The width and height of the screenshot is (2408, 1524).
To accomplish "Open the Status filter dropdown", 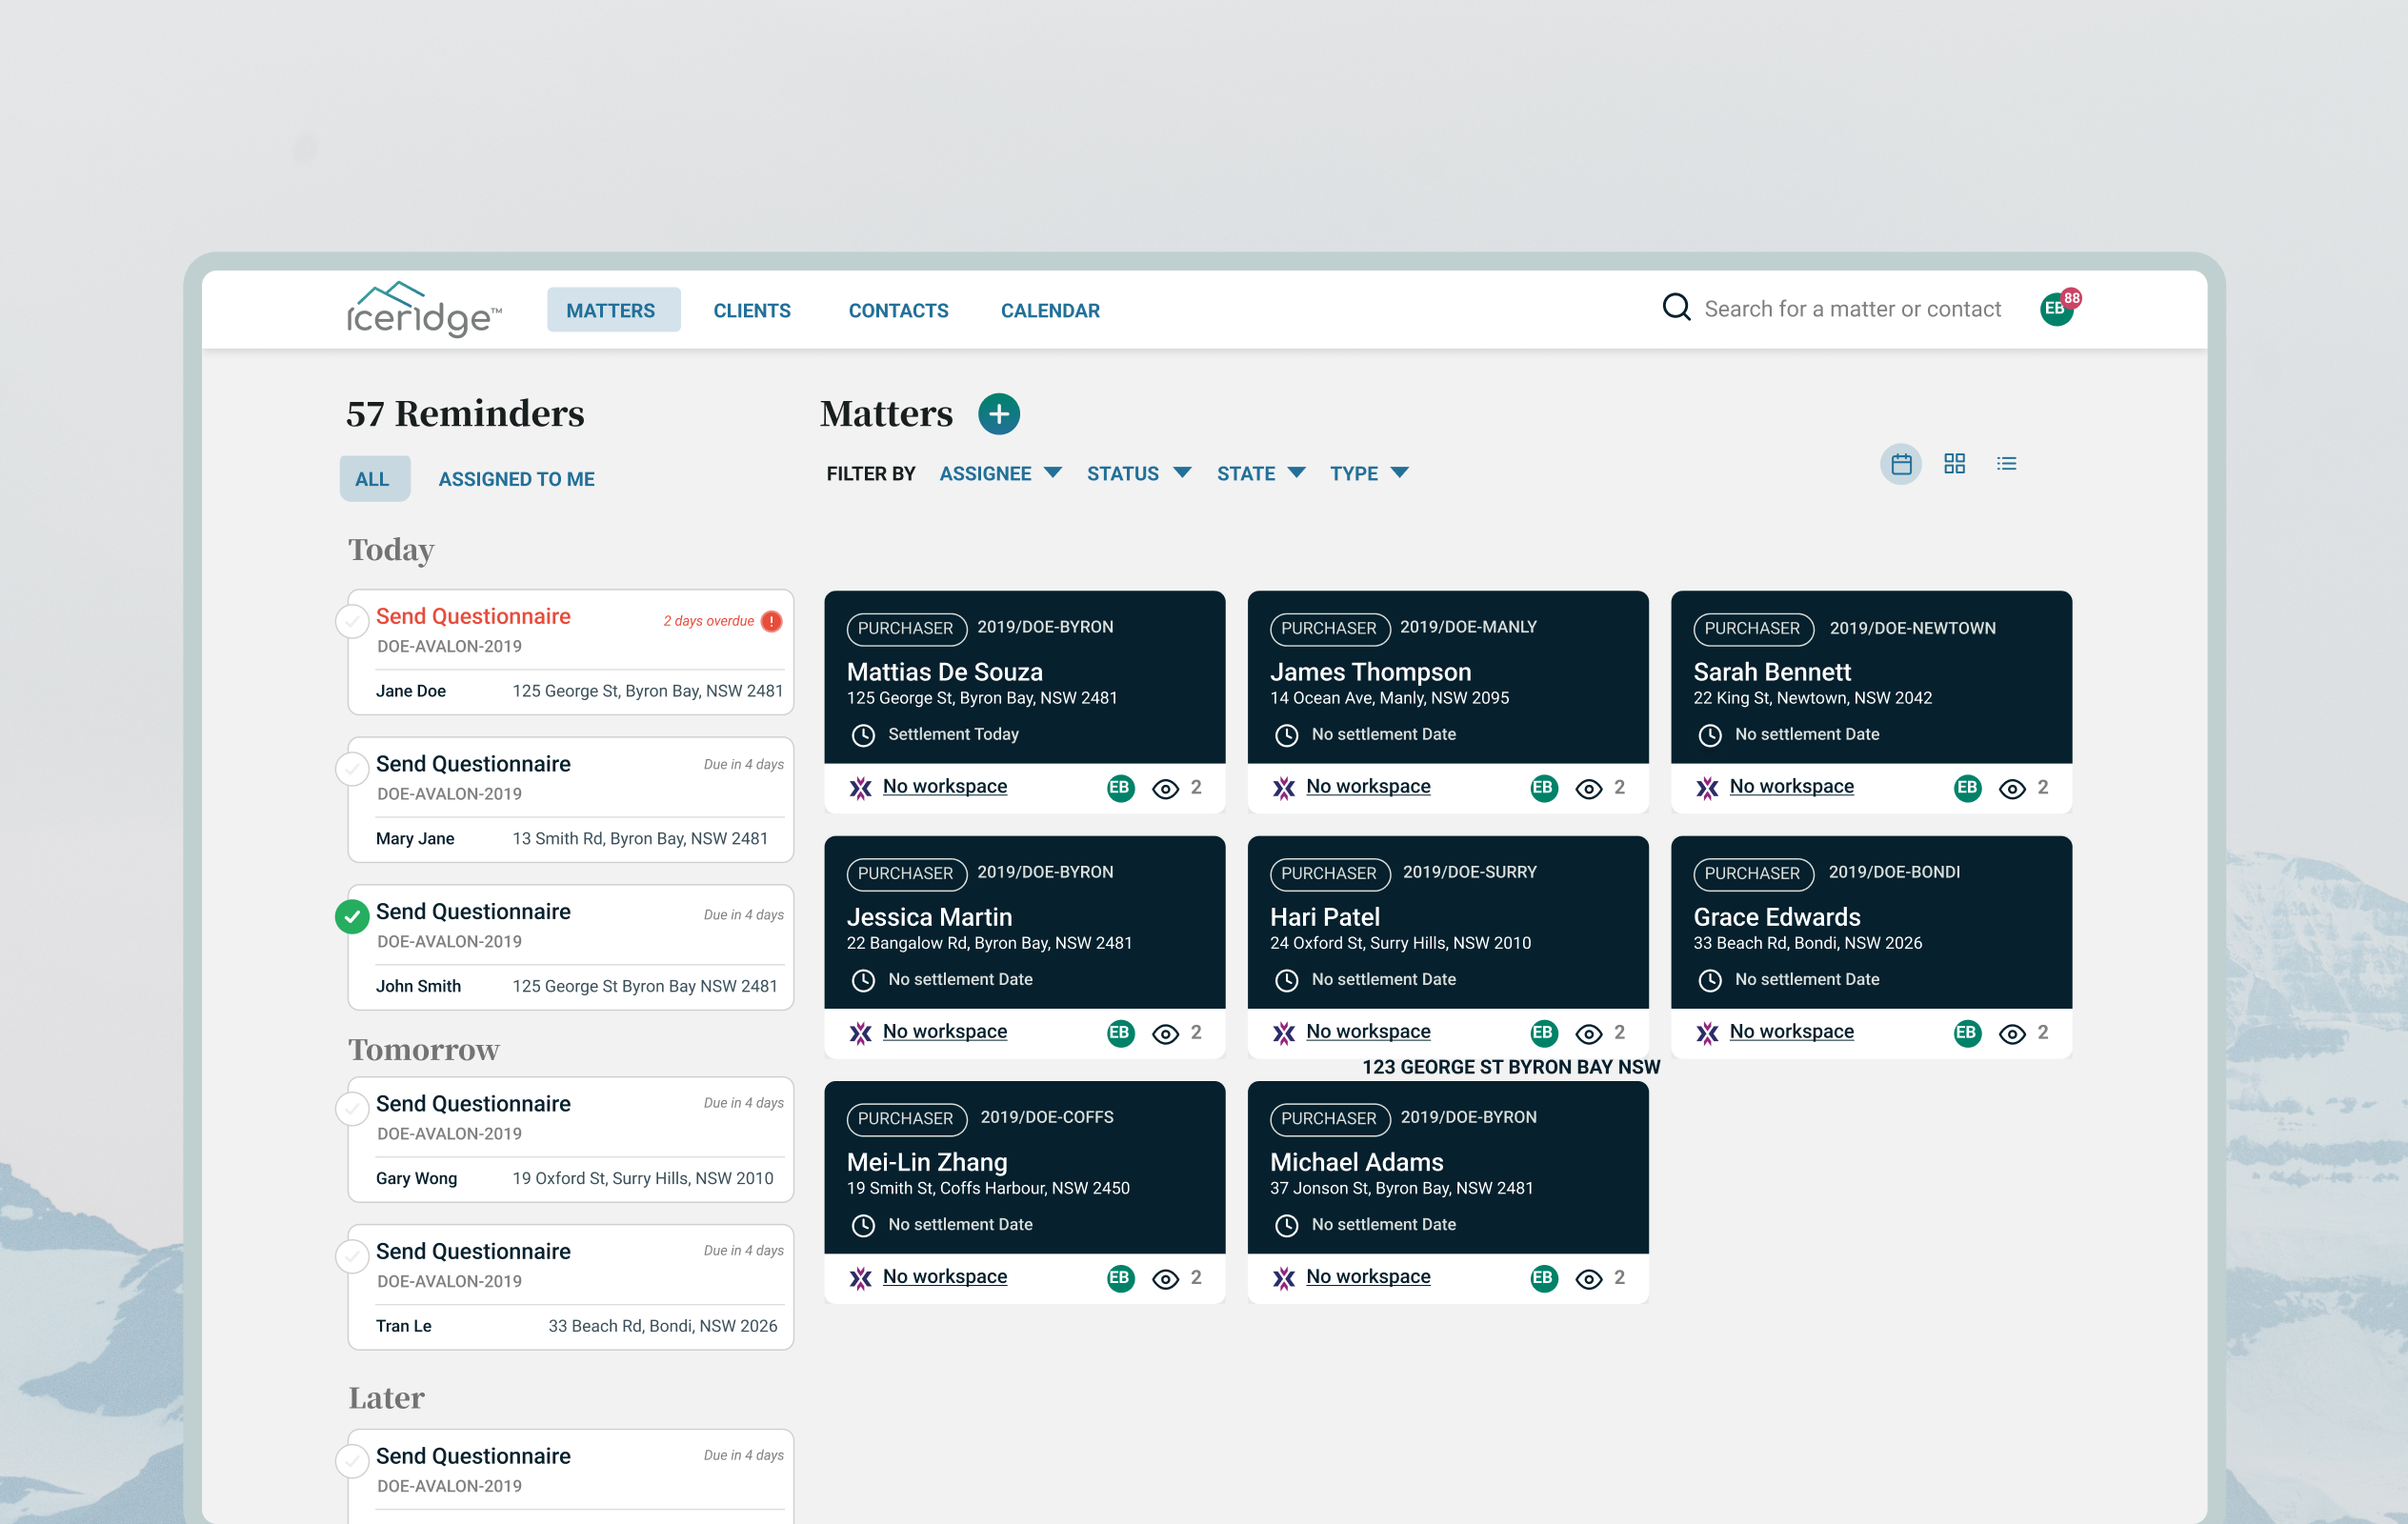I will pyautogui.click(x=1137, y=474).
